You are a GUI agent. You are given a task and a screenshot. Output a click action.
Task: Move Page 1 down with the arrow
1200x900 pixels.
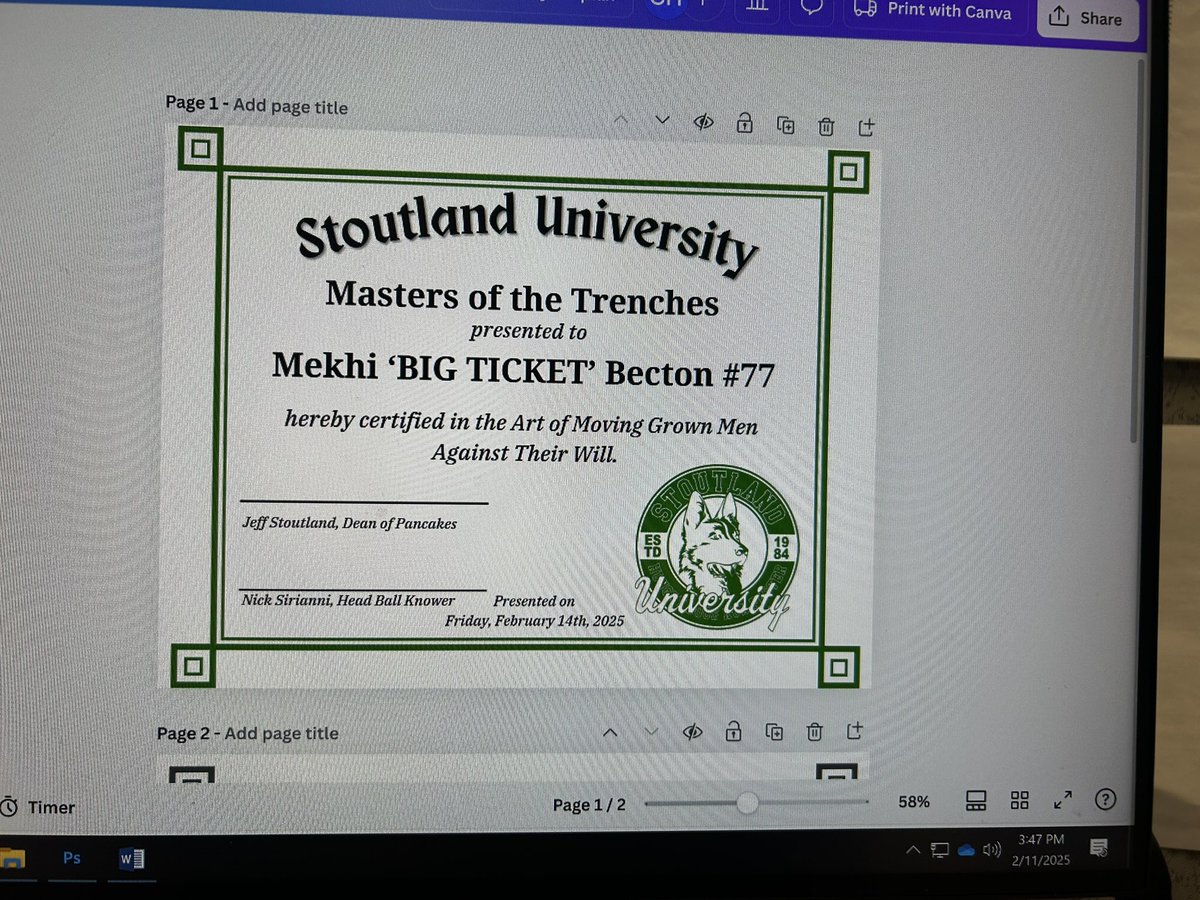click(x=661, y=120)
